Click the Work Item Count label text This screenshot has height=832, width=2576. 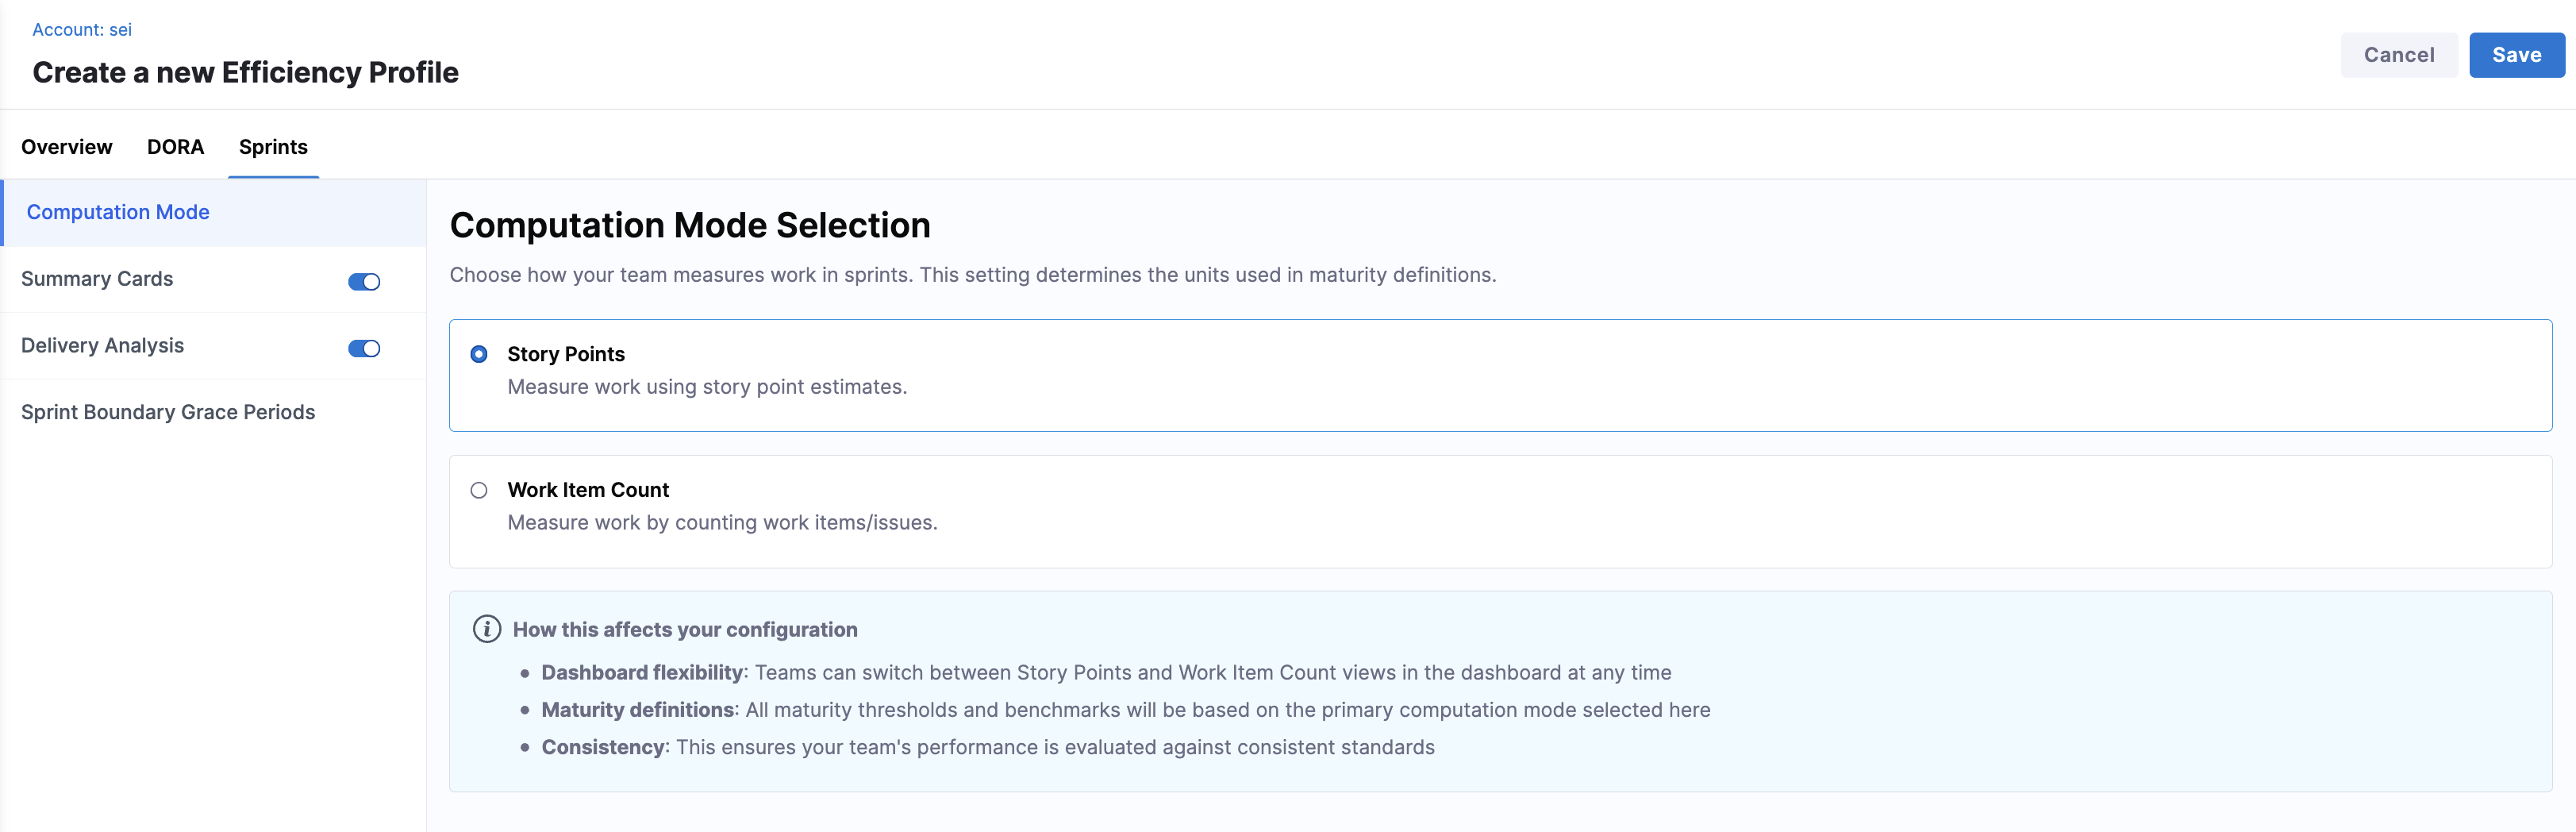(588, 490)
